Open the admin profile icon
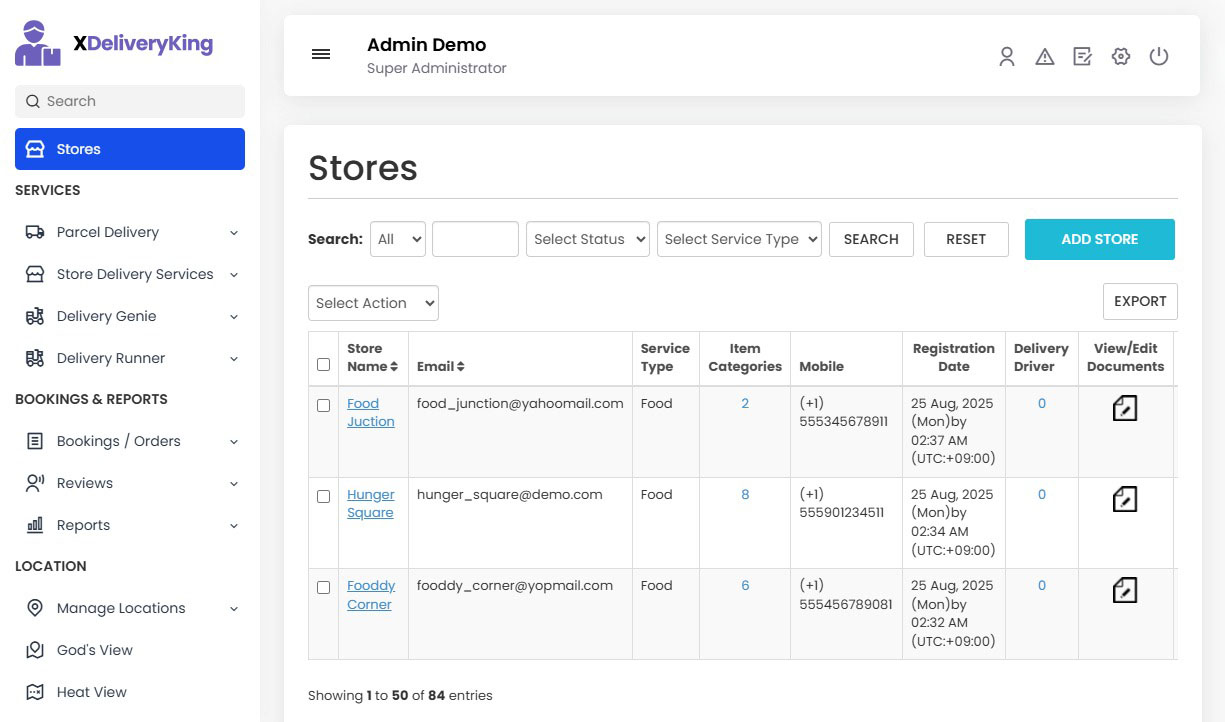 [x=1007, y=57]
